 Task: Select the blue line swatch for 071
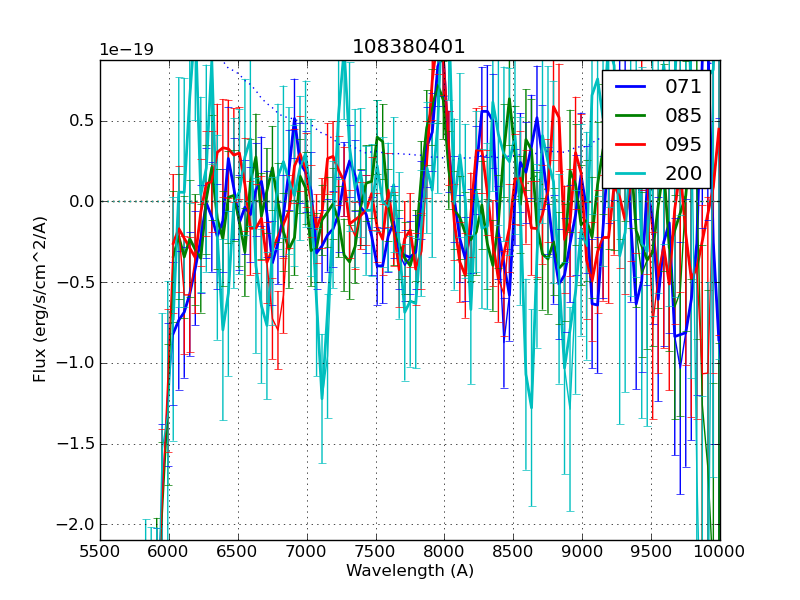631,87
